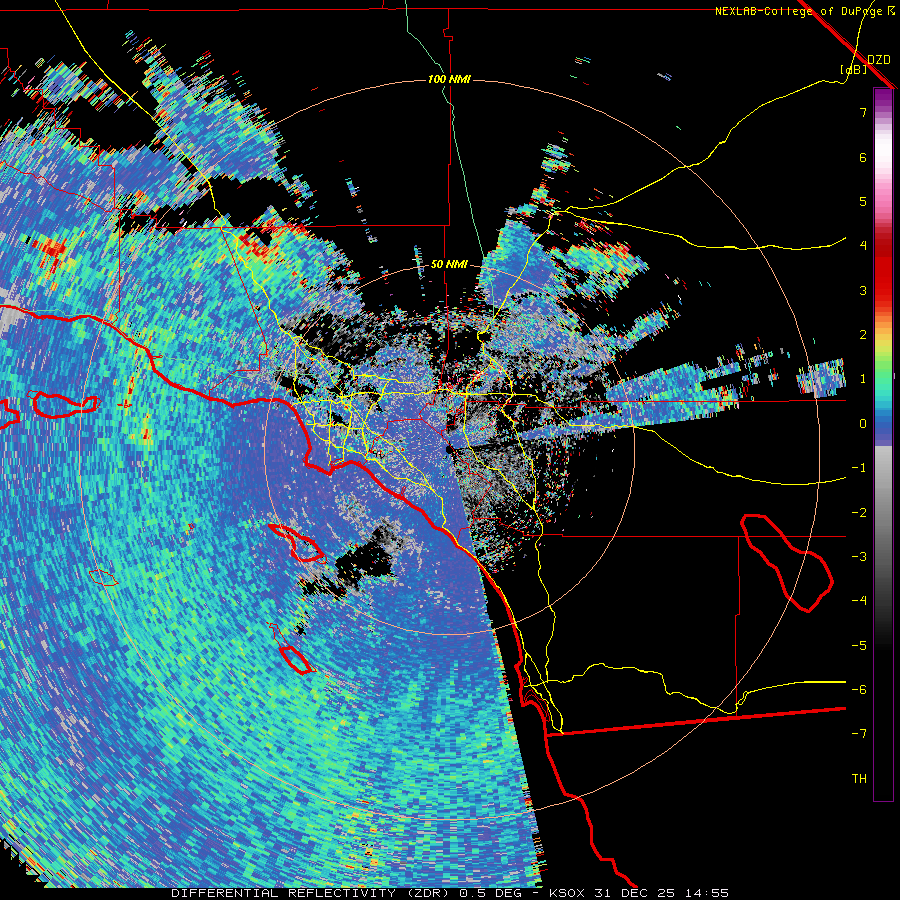The height and width of the screenshot is (900, 900).
Task: Click "DIFFERENTIAL REFLECTIVITY (ZDR)" in the caption
Action: point(312,893)
